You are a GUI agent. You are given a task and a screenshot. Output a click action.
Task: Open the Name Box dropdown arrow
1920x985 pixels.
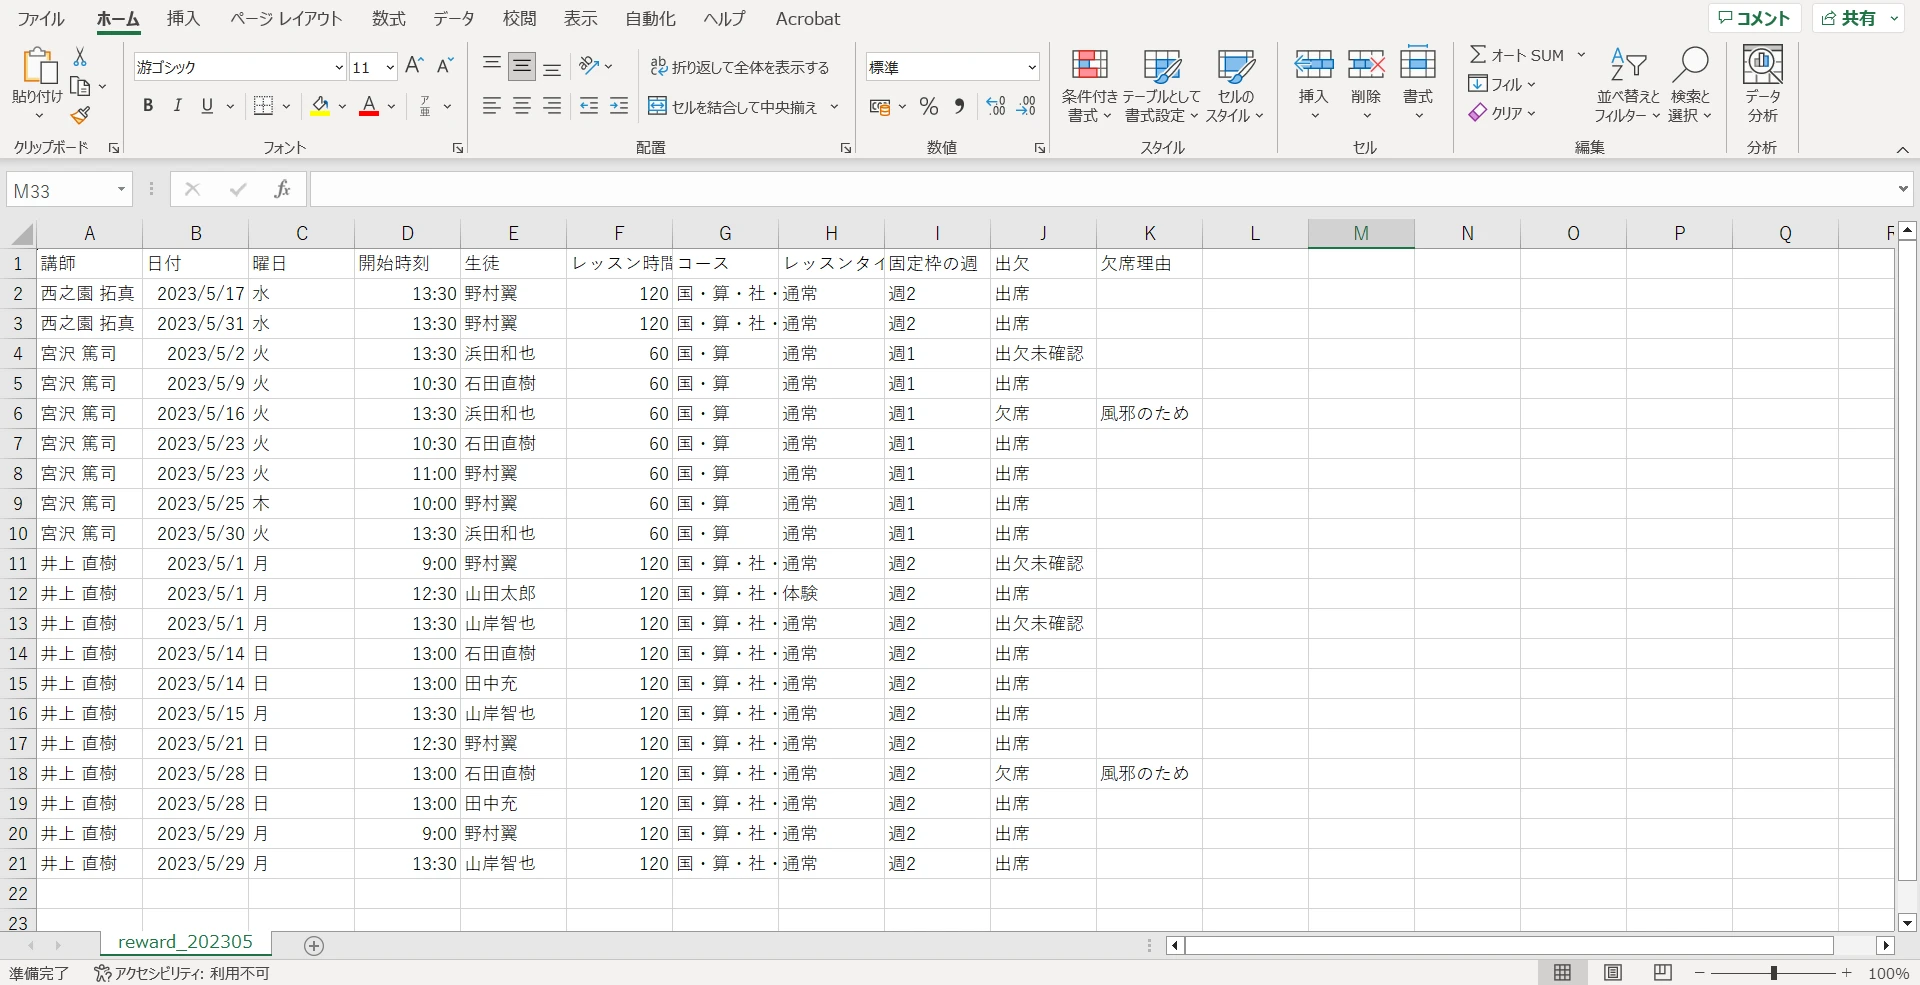tap(121, 190)
